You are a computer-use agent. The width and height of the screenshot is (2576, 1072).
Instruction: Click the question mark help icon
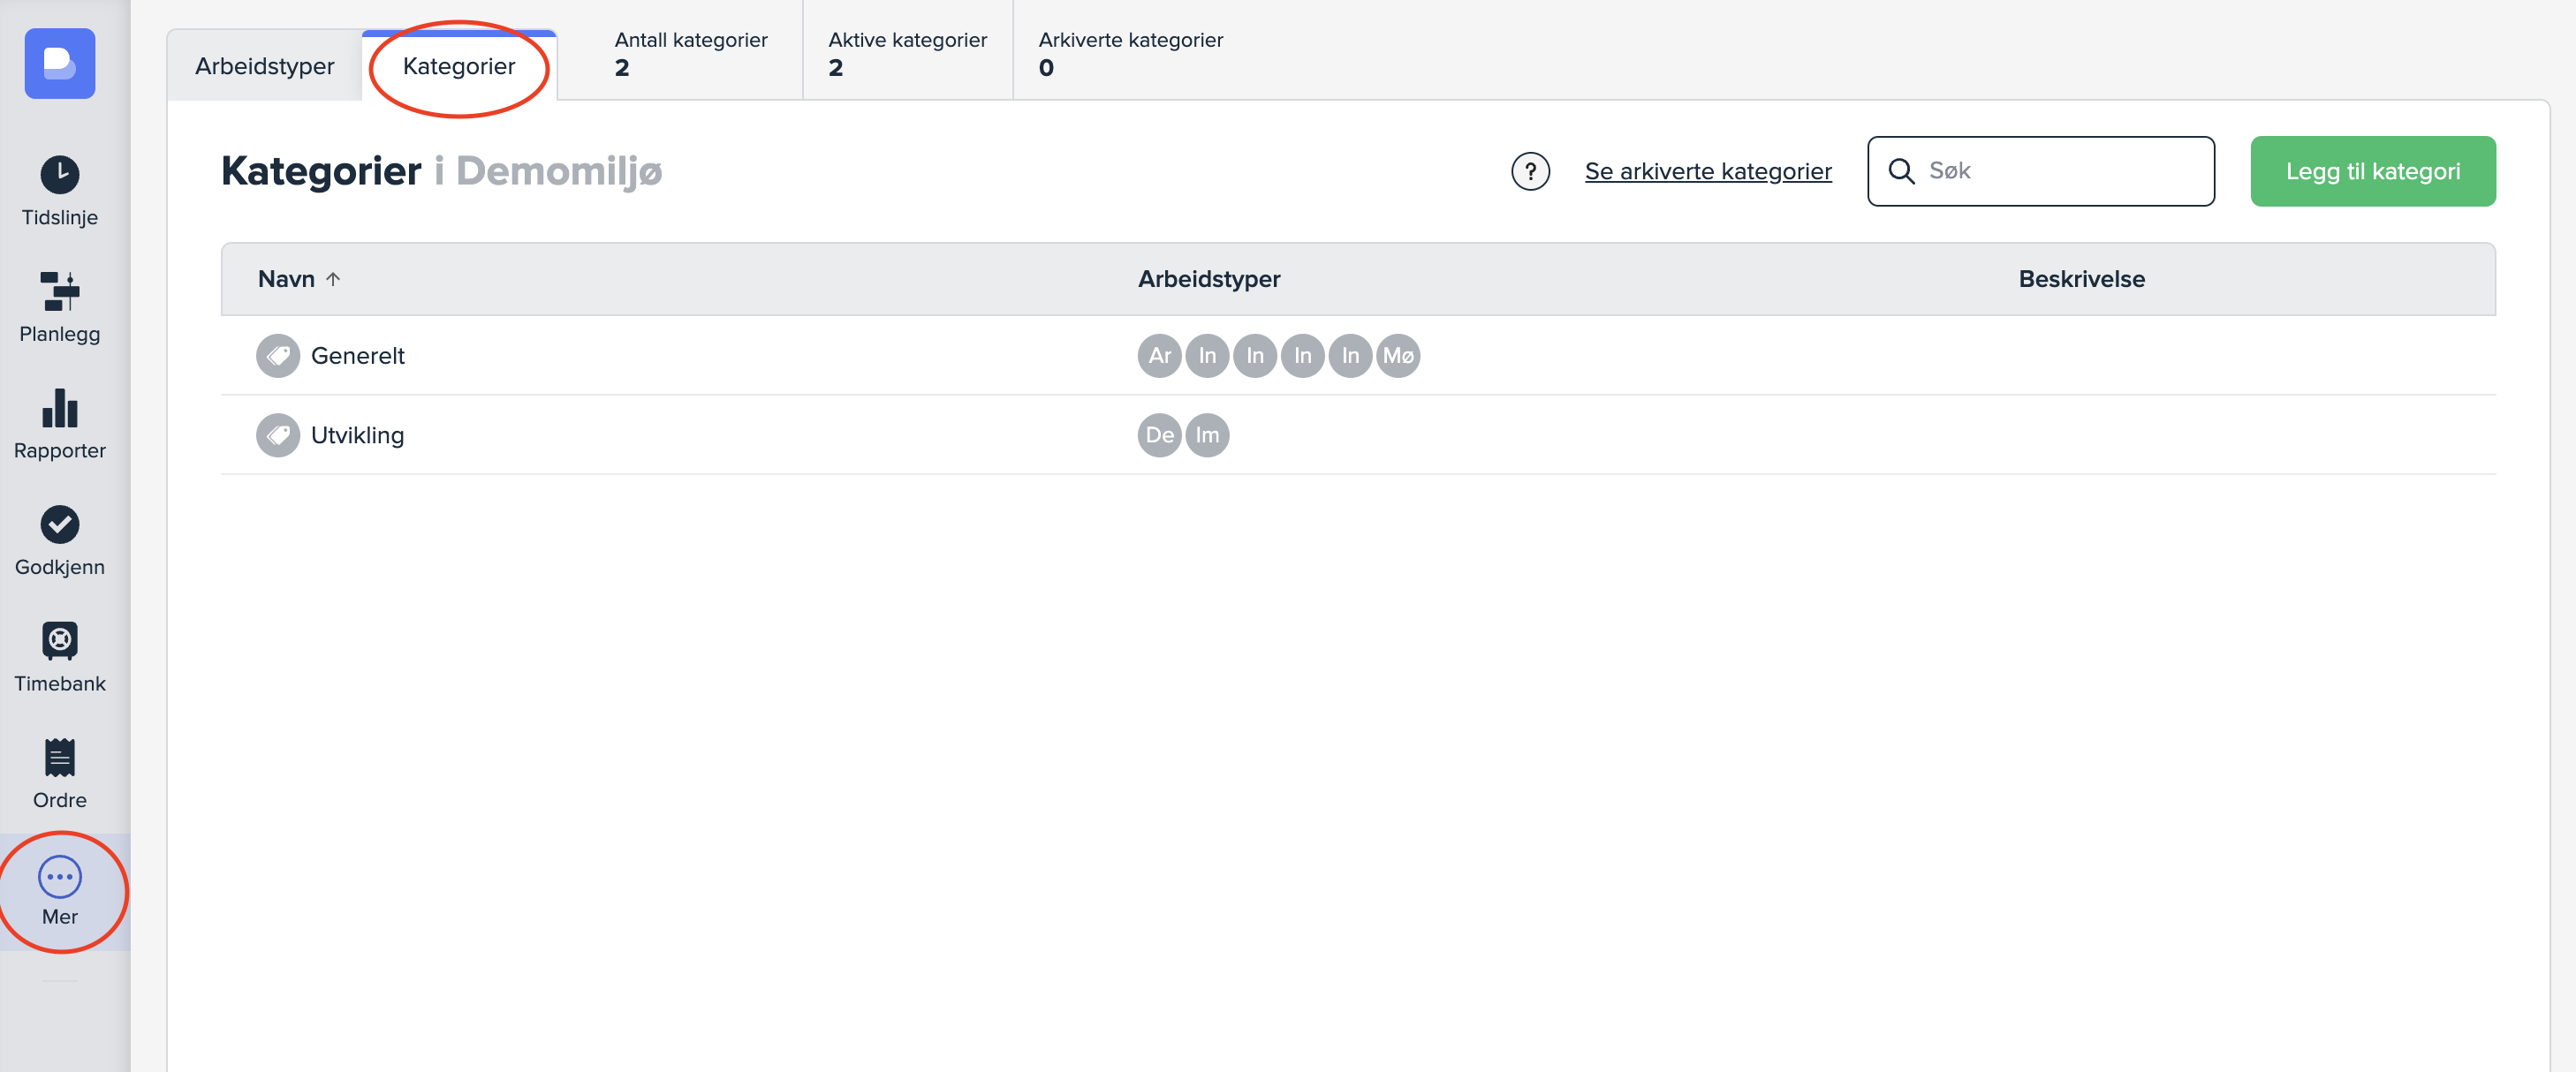(1530, 171)
